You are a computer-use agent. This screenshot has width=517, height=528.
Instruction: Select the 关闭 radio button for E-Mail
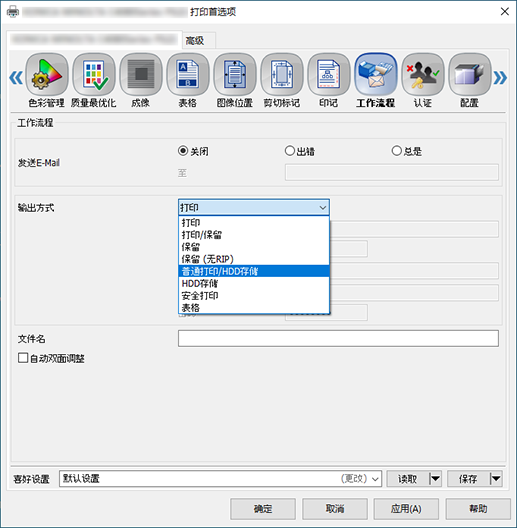183,151
